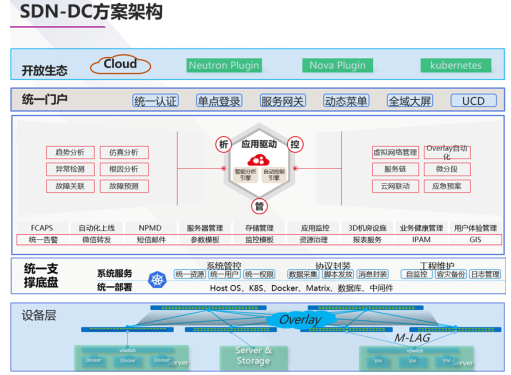This screenshot has height=375, width=511.
Task: Click the circled 控 icon
Action: tap(295, 144)
